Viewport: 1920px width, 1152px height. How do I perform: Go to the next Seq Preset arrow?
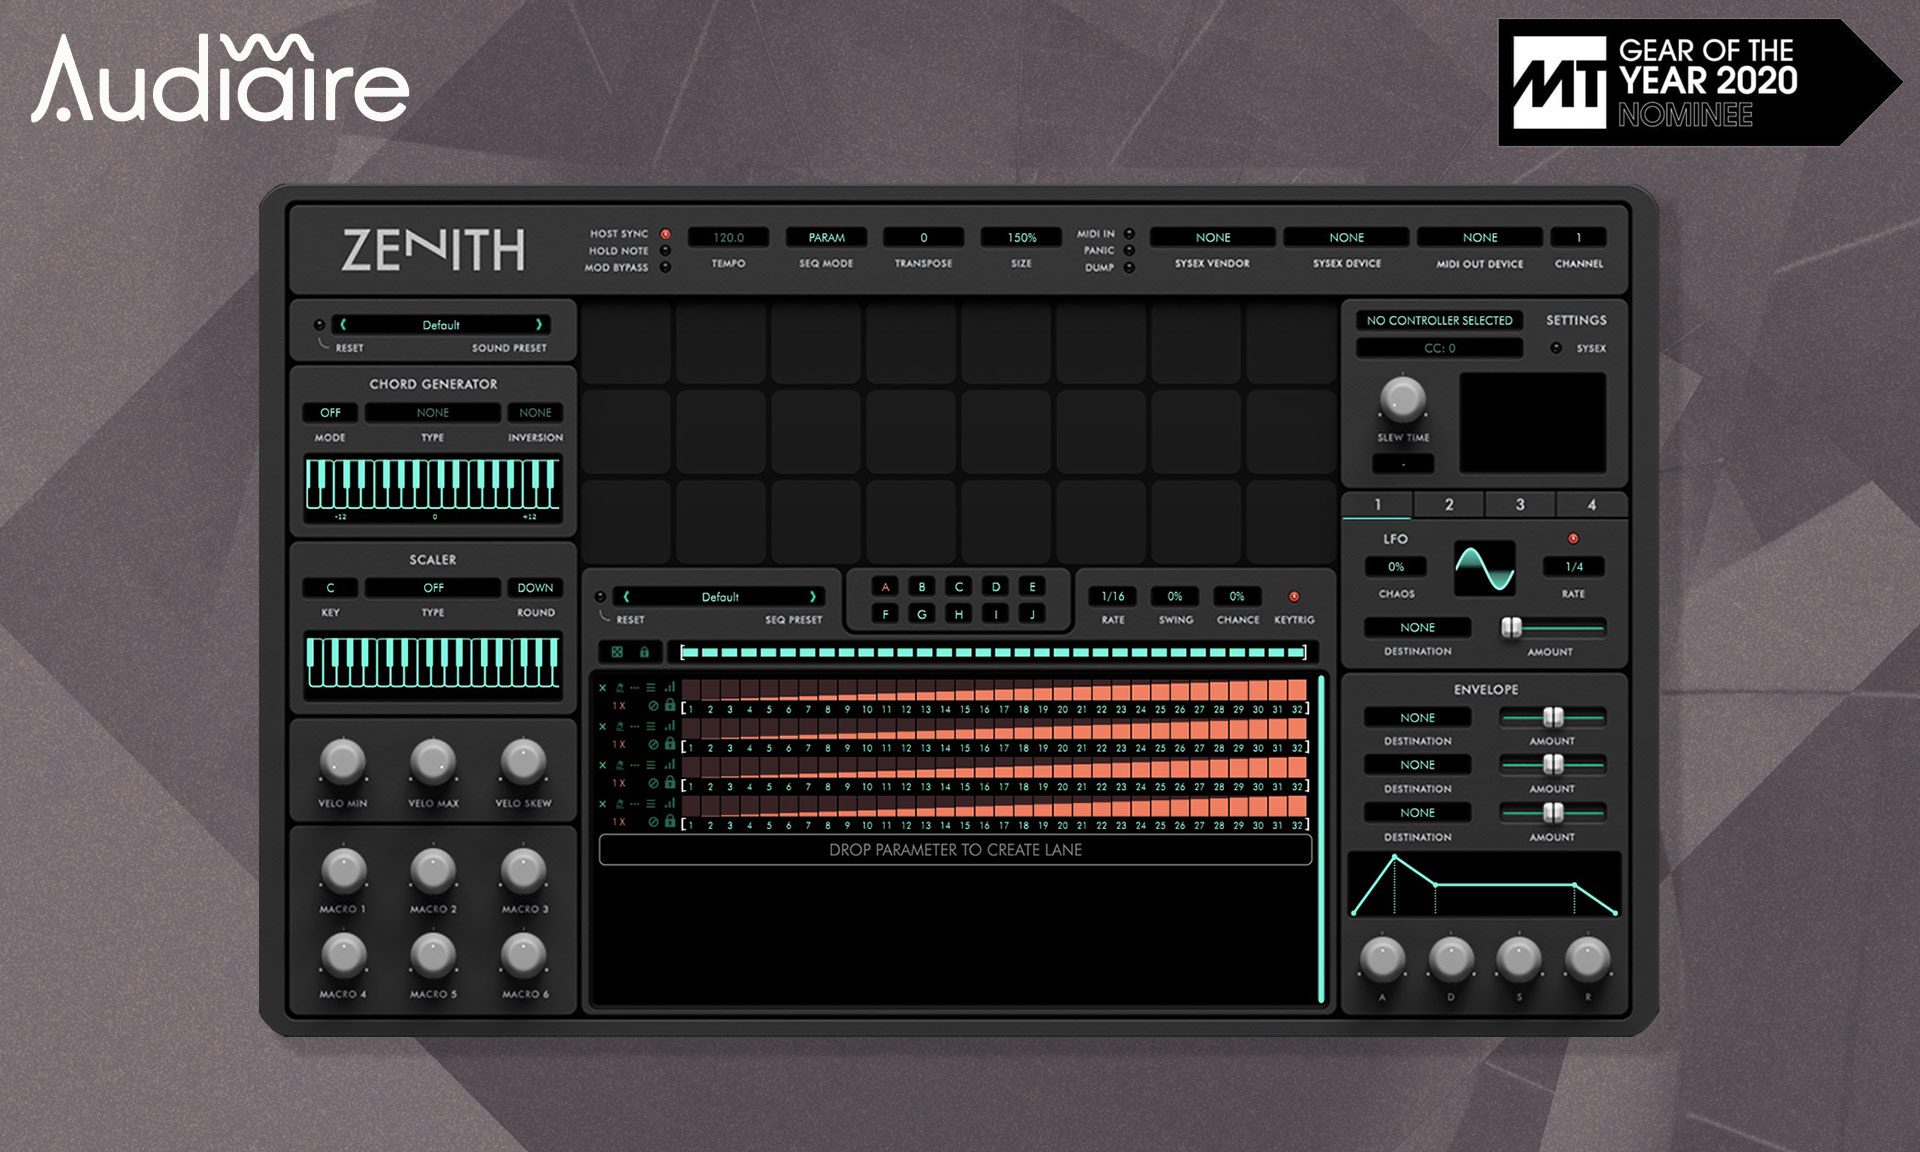[813, 597]
